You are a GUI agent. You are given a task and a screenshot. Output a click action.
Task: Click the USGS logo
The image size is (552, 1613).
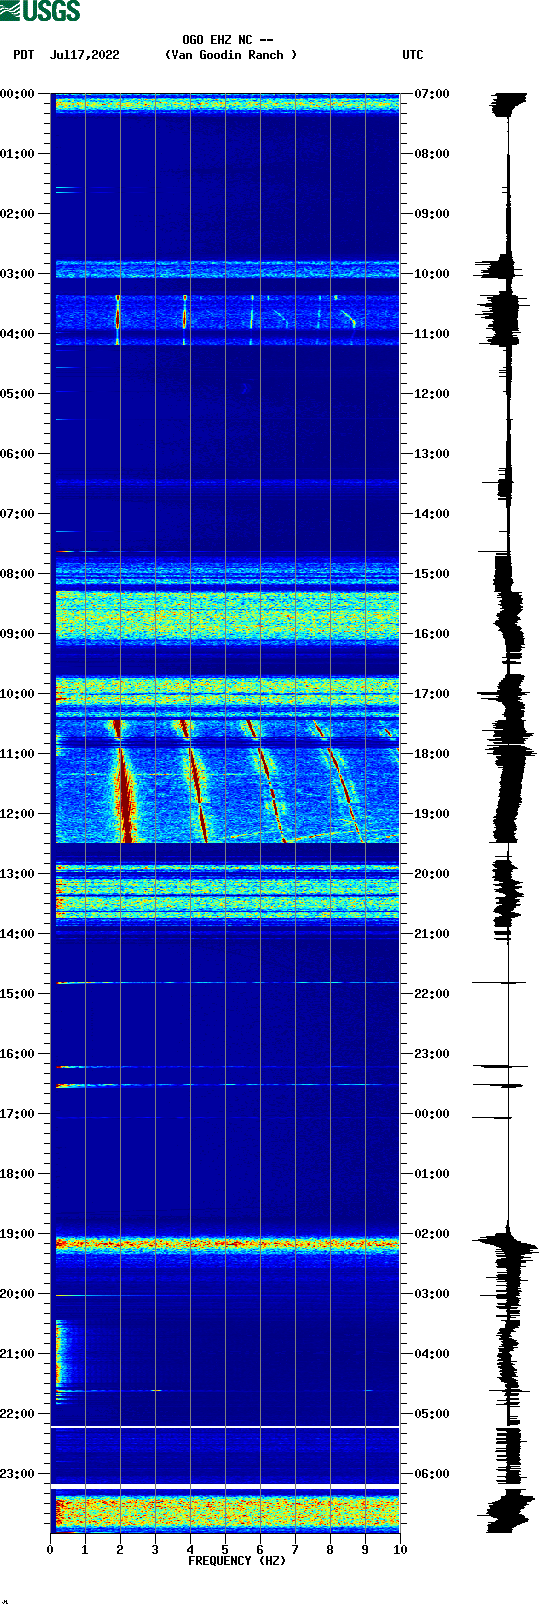[x=40, y=11]
